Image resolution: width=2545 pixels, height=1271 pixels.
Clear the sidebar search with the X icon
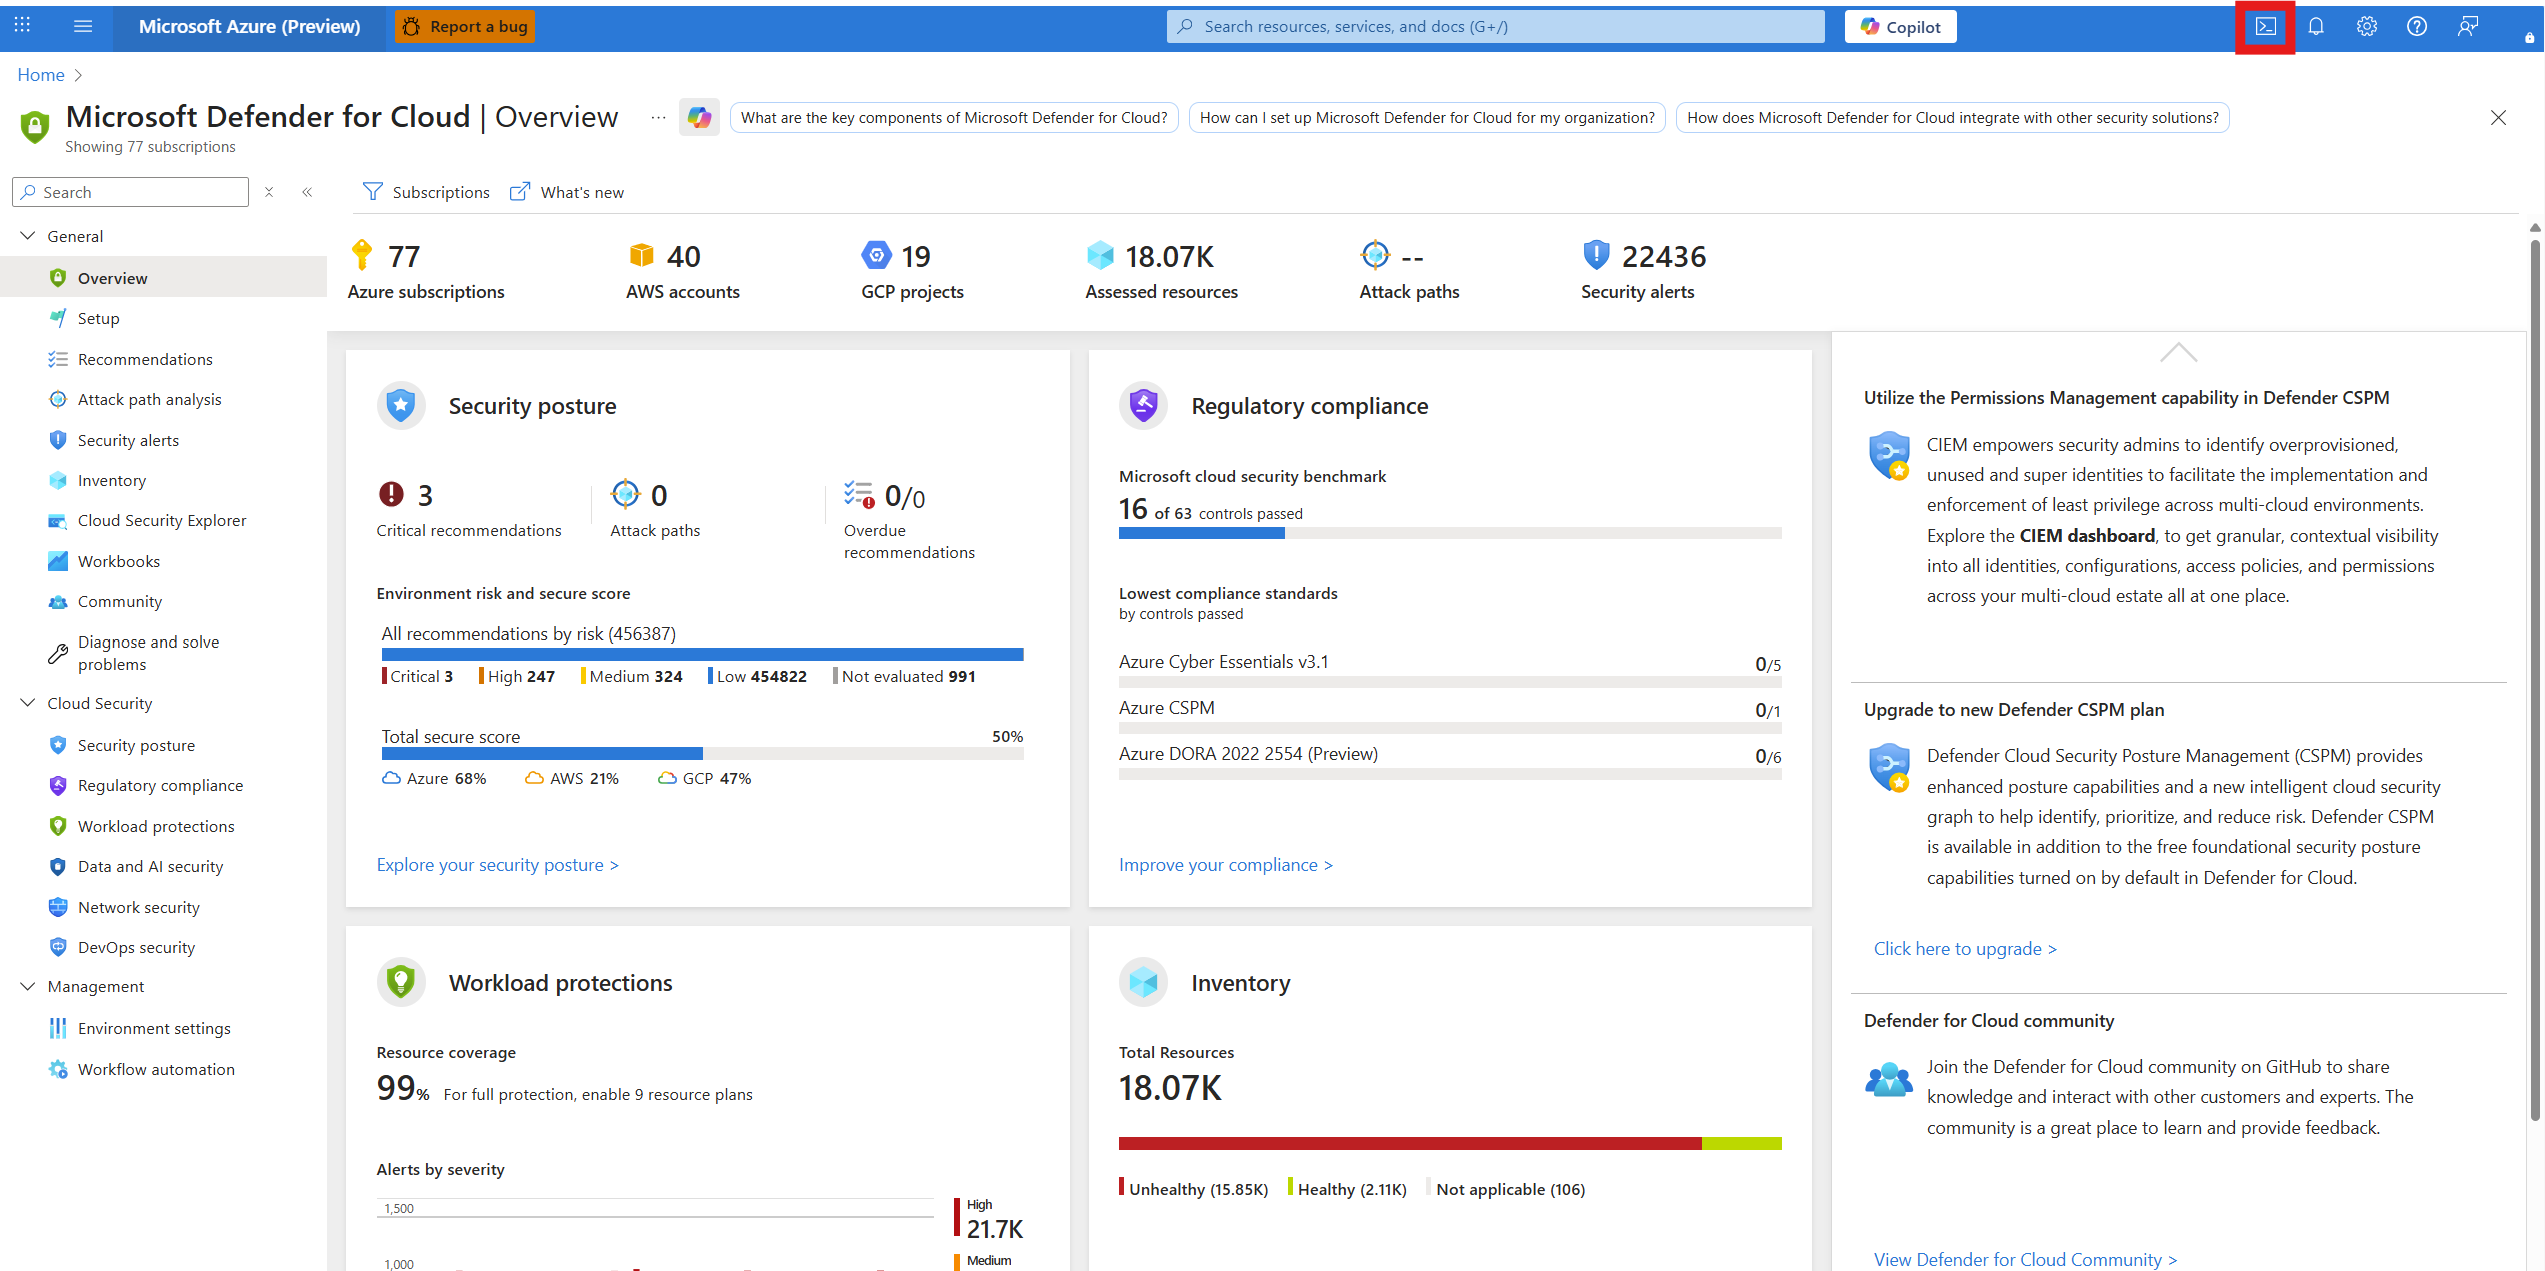tap(269, 192)
